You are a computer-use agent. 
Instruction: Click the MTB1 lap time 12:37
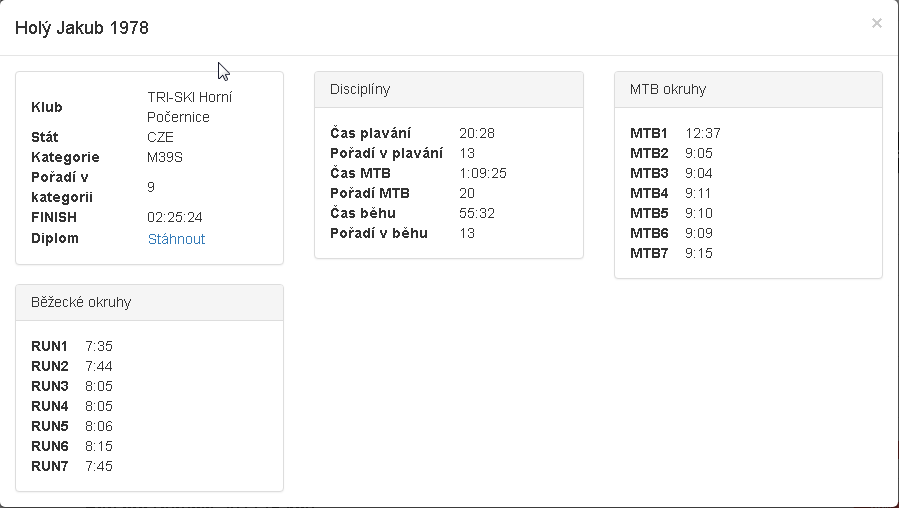tap(702, 133)
